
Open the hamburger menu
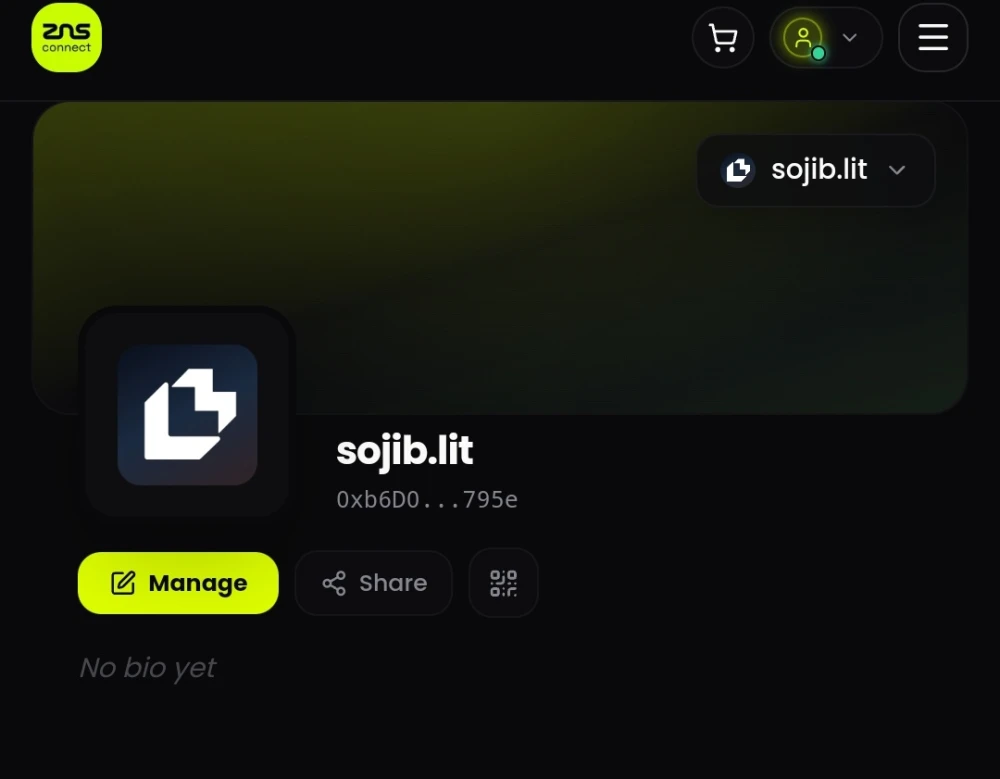(932, 37)
